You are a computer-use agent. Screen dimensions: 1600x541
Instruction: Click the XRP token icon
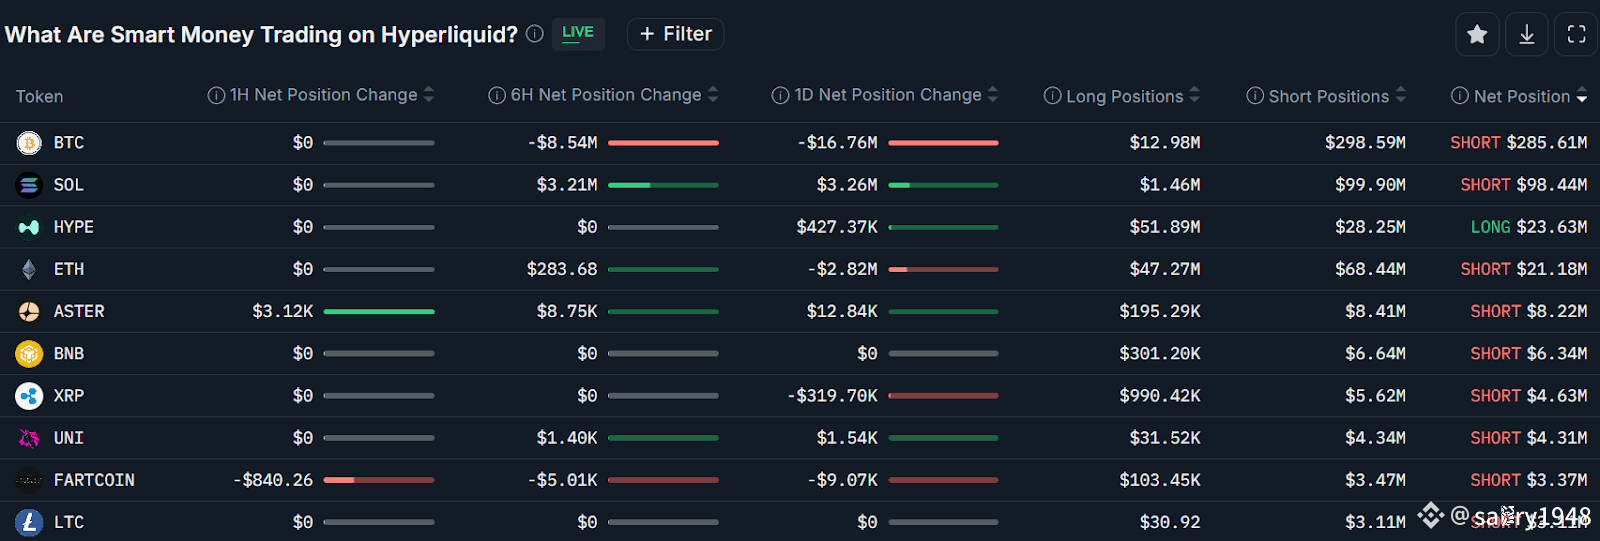click(29, 396)
